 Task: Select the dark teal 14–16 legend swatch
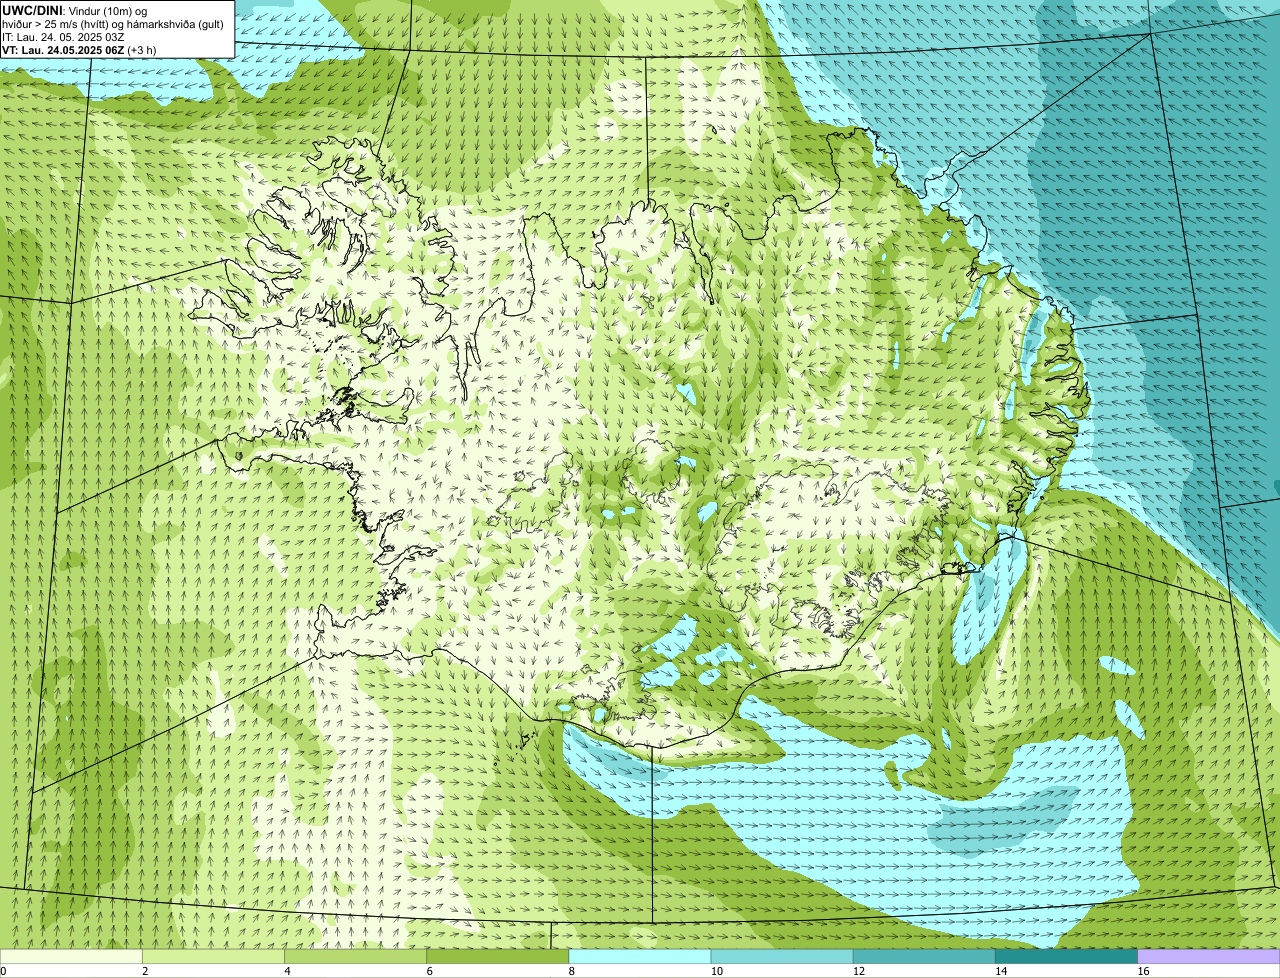pos(1066,957)
